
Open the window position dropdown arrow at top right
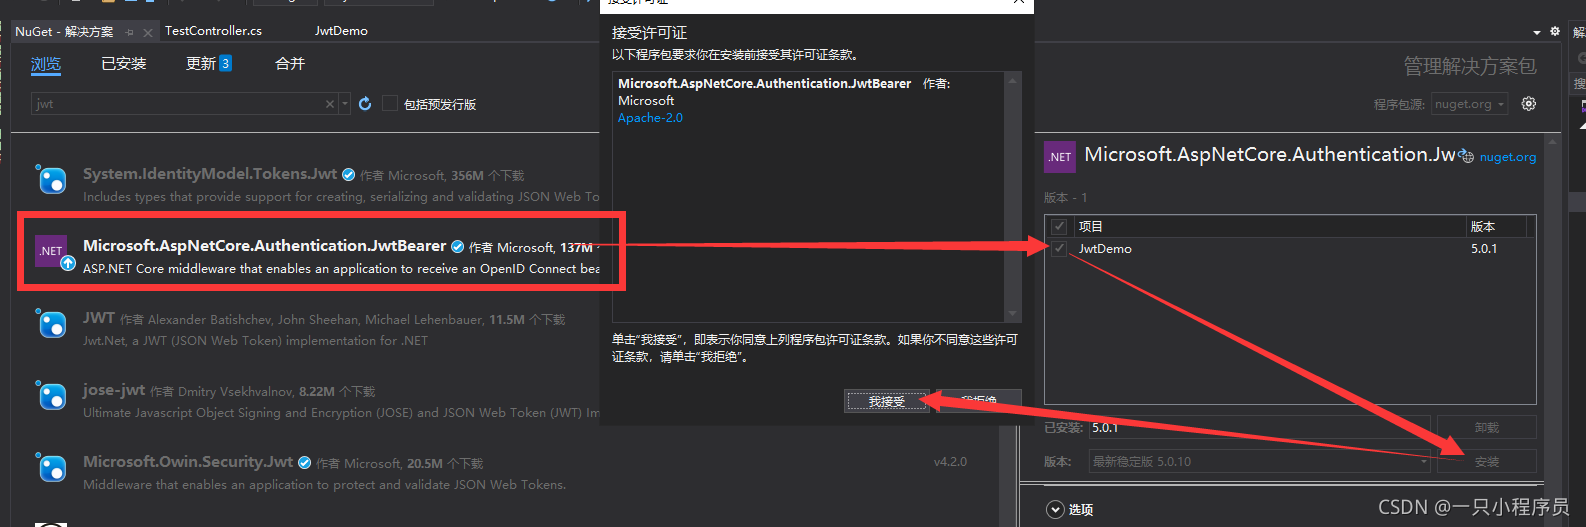tap(1537, 32)
